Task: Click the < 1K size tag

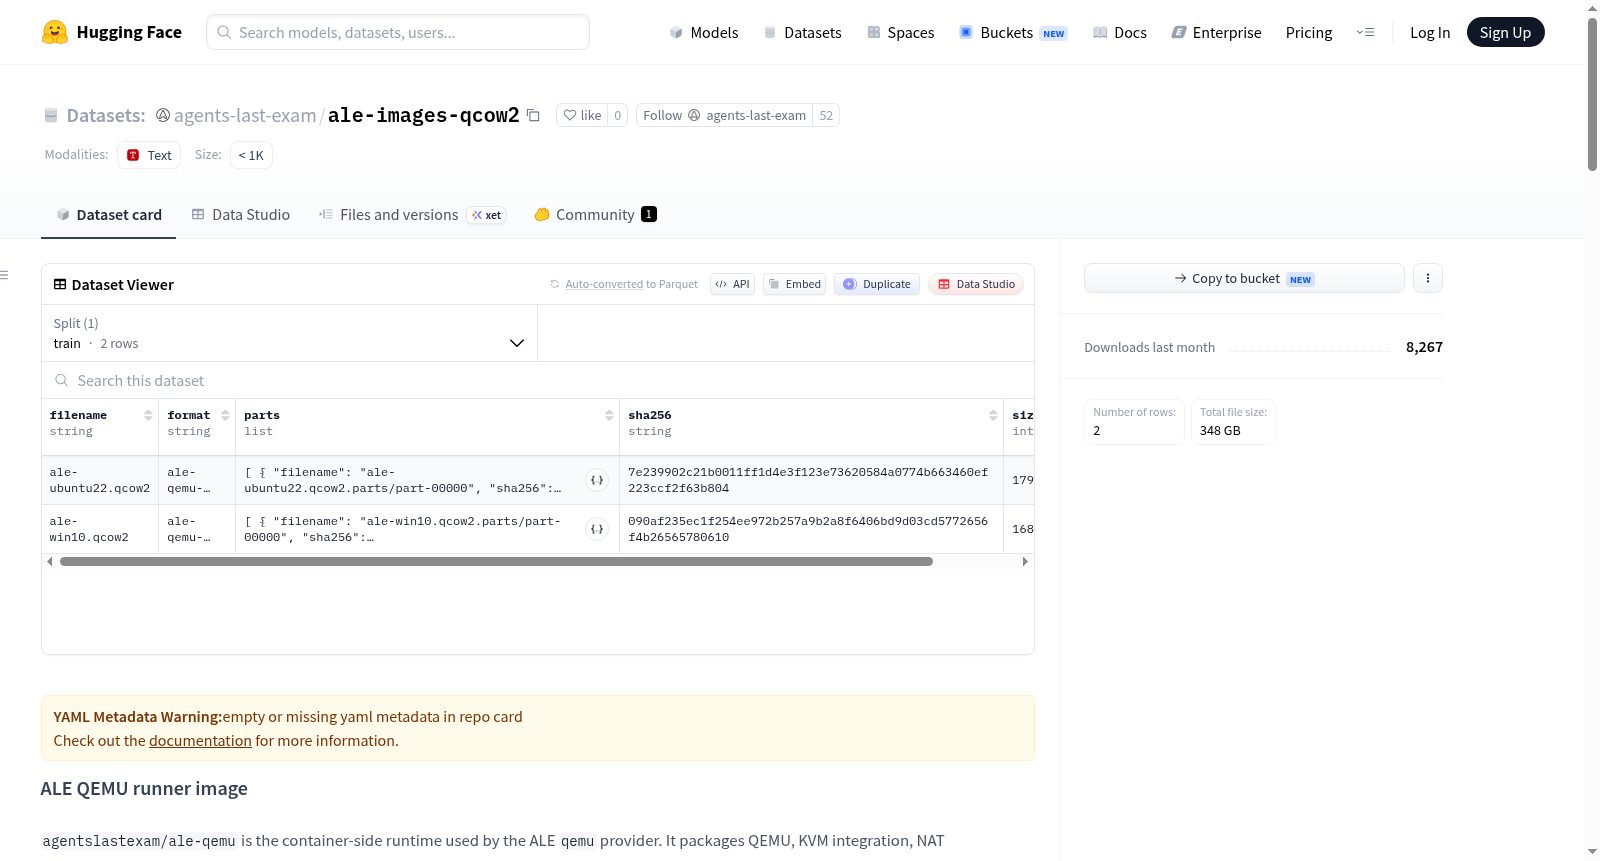Action: [x=251, y=155]
